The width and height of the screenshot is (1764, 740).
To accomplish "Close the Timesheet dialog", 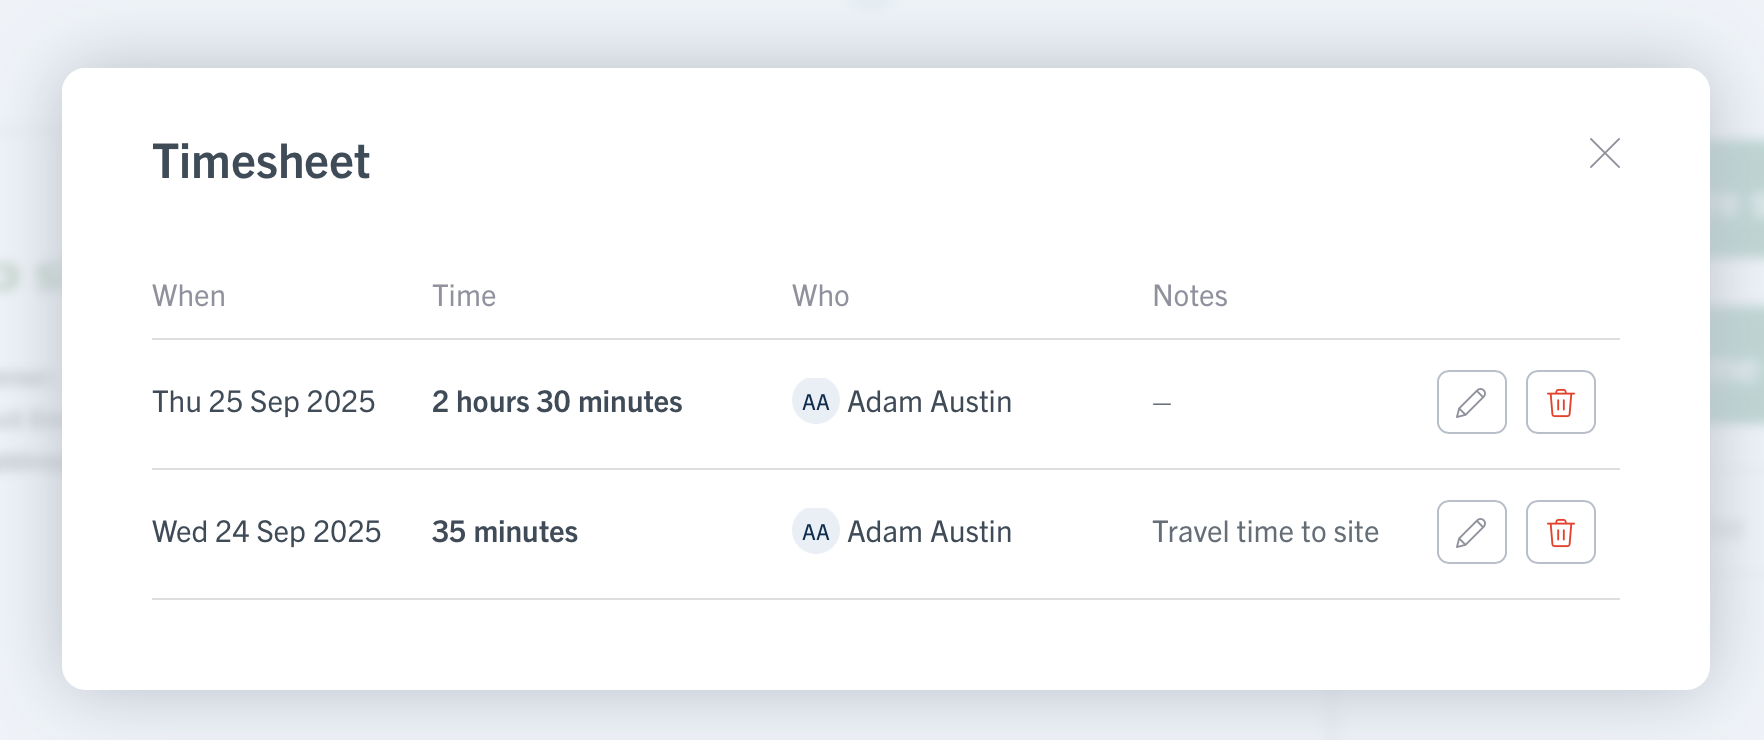I will (1604, 153).
